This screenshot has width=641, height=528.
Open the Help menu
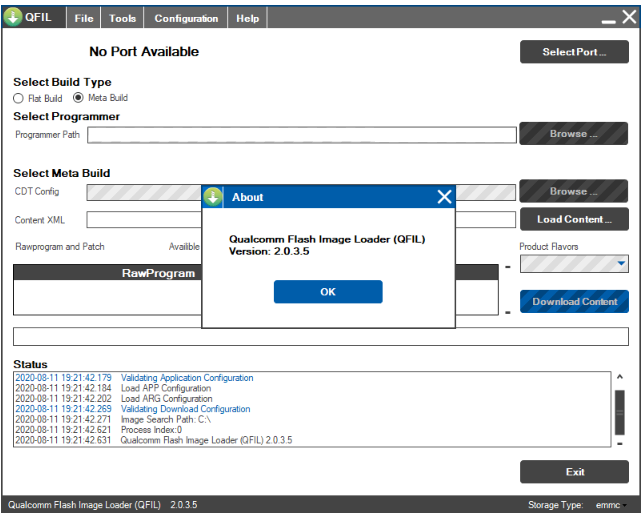pos(247,18)
